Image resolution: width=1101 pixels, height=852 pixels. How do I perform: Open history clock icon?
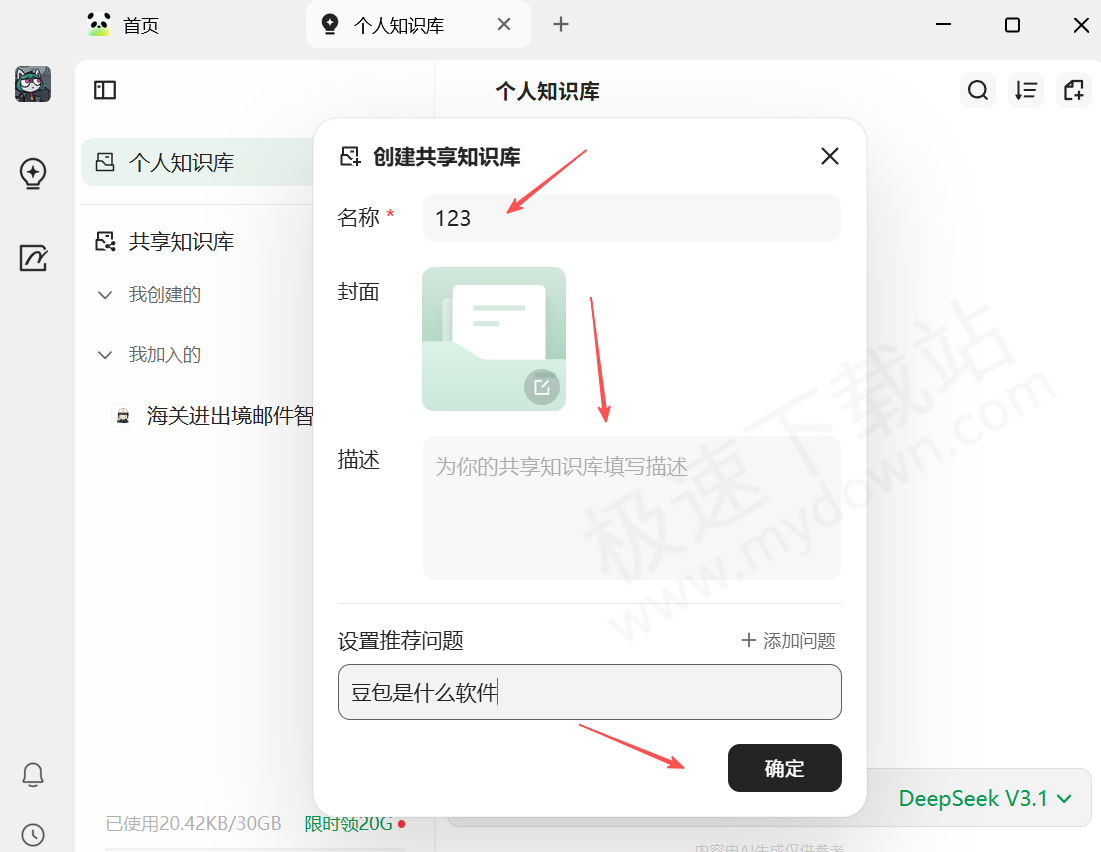pyautogui.click(x=33, y=834)
